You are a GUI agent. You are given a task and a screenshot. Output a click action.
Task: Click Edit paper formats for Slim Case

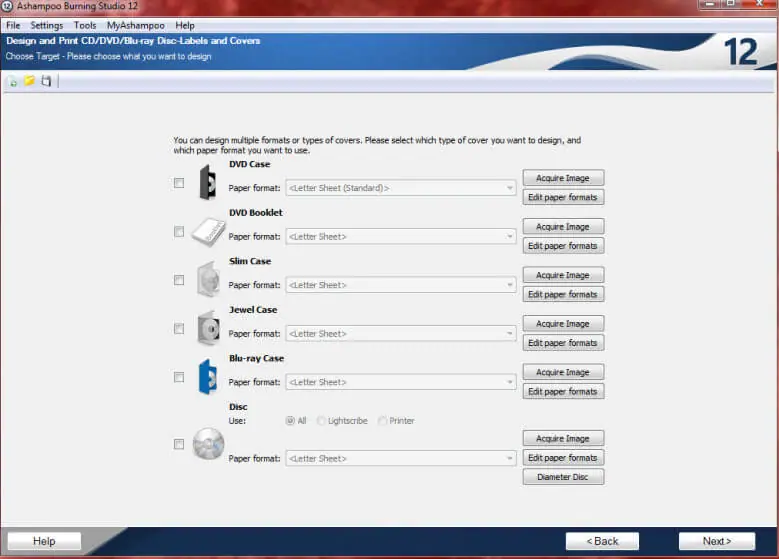[x=563, y=294]
